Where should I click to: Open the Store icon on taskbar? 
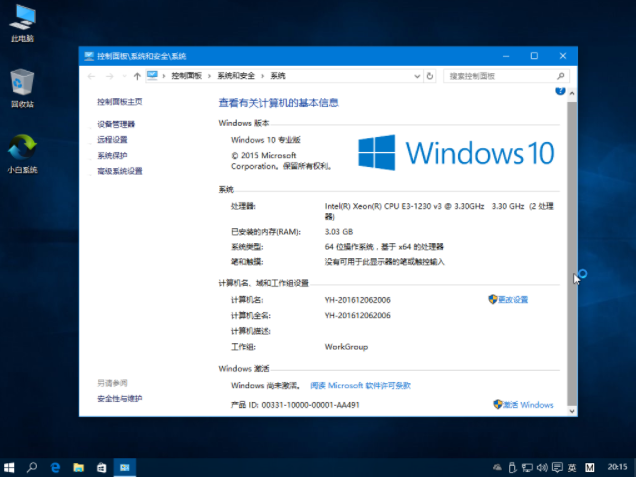(101, 468)
